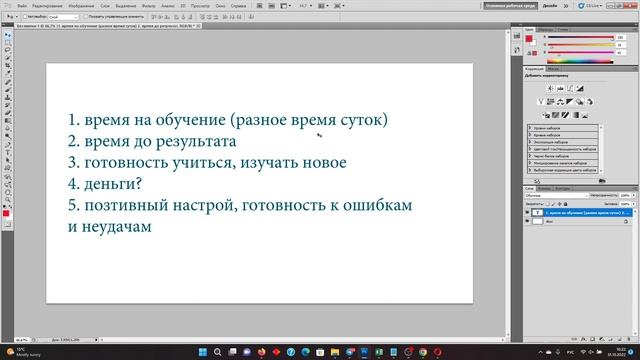Add a Curves adjustment

pyautogui.click(x=570, y=89)
